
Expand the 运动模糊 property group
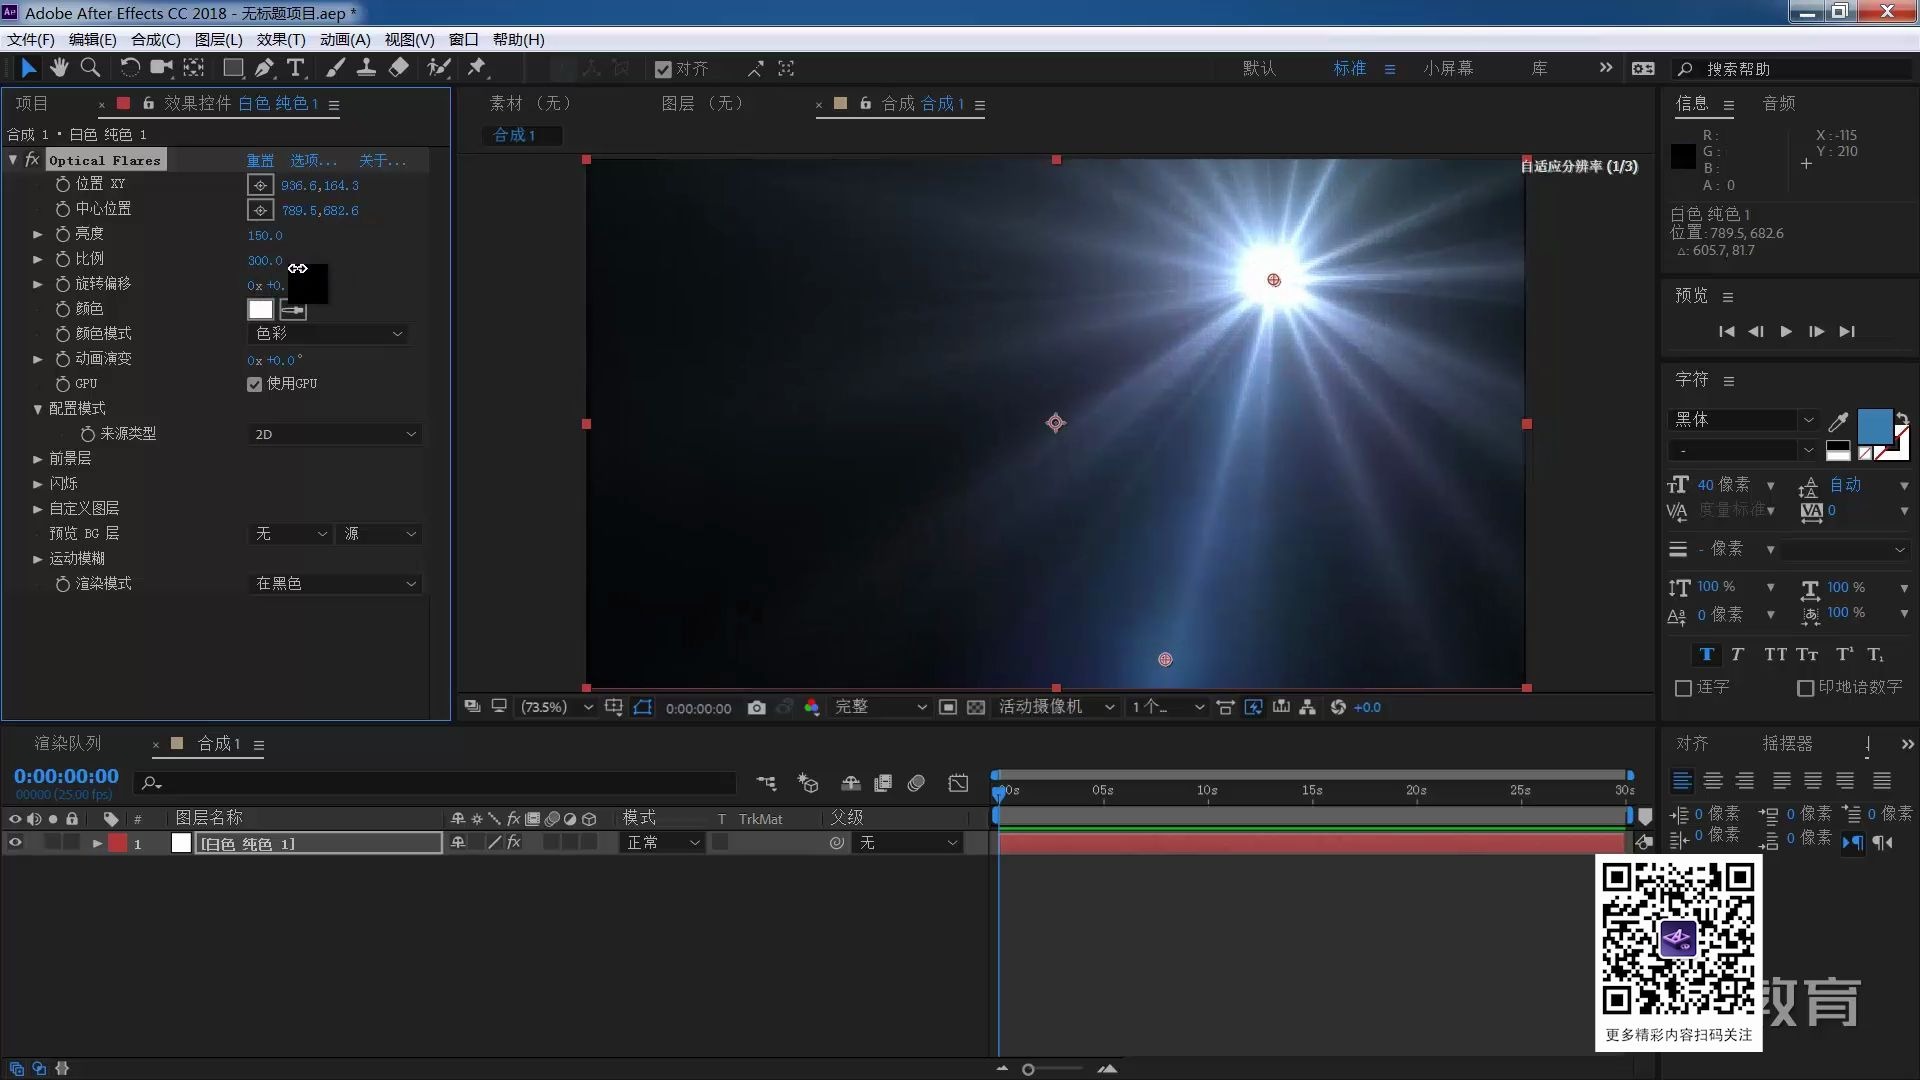click(x=38, y=559)
